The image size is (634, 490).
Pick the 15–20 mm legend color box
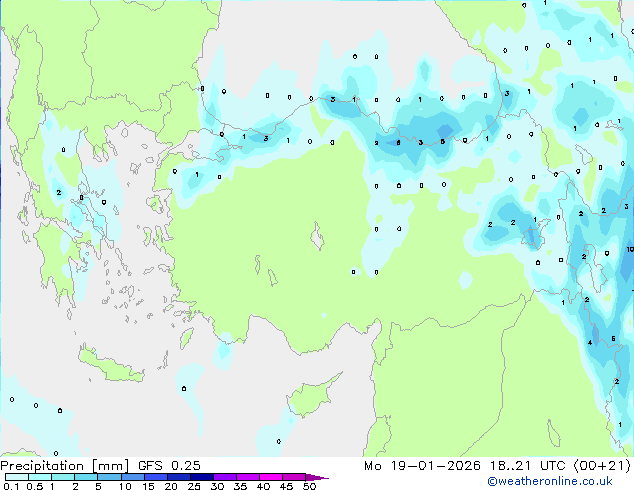tap(155, 477)
